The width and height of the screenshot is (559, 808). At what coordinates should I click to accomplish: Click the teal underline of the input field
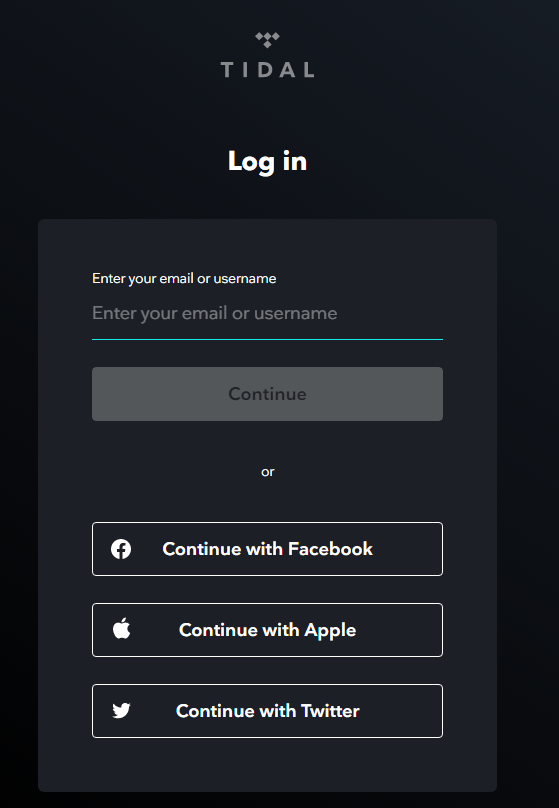point(267,339)
